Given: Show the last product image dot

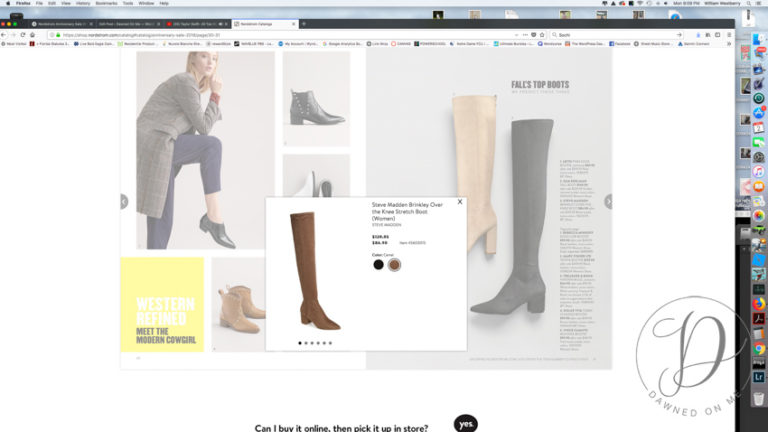Looking at the screenshot, I should tap(330, 343).
